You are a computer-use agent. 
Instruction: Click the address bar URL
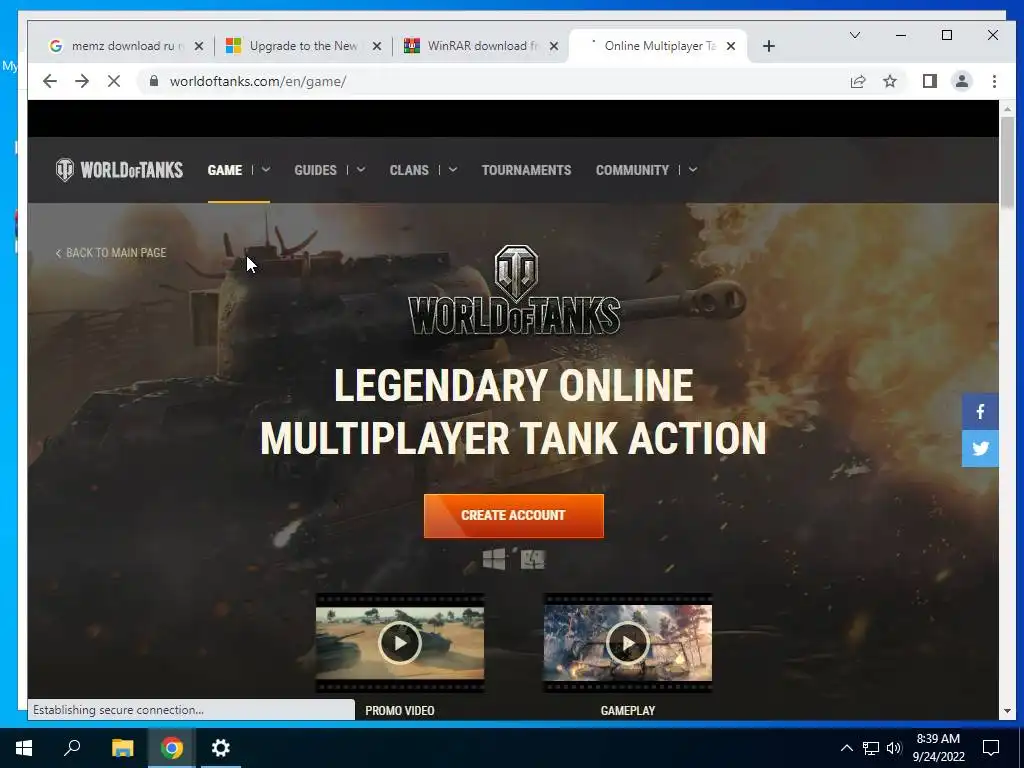click(258, 81)
